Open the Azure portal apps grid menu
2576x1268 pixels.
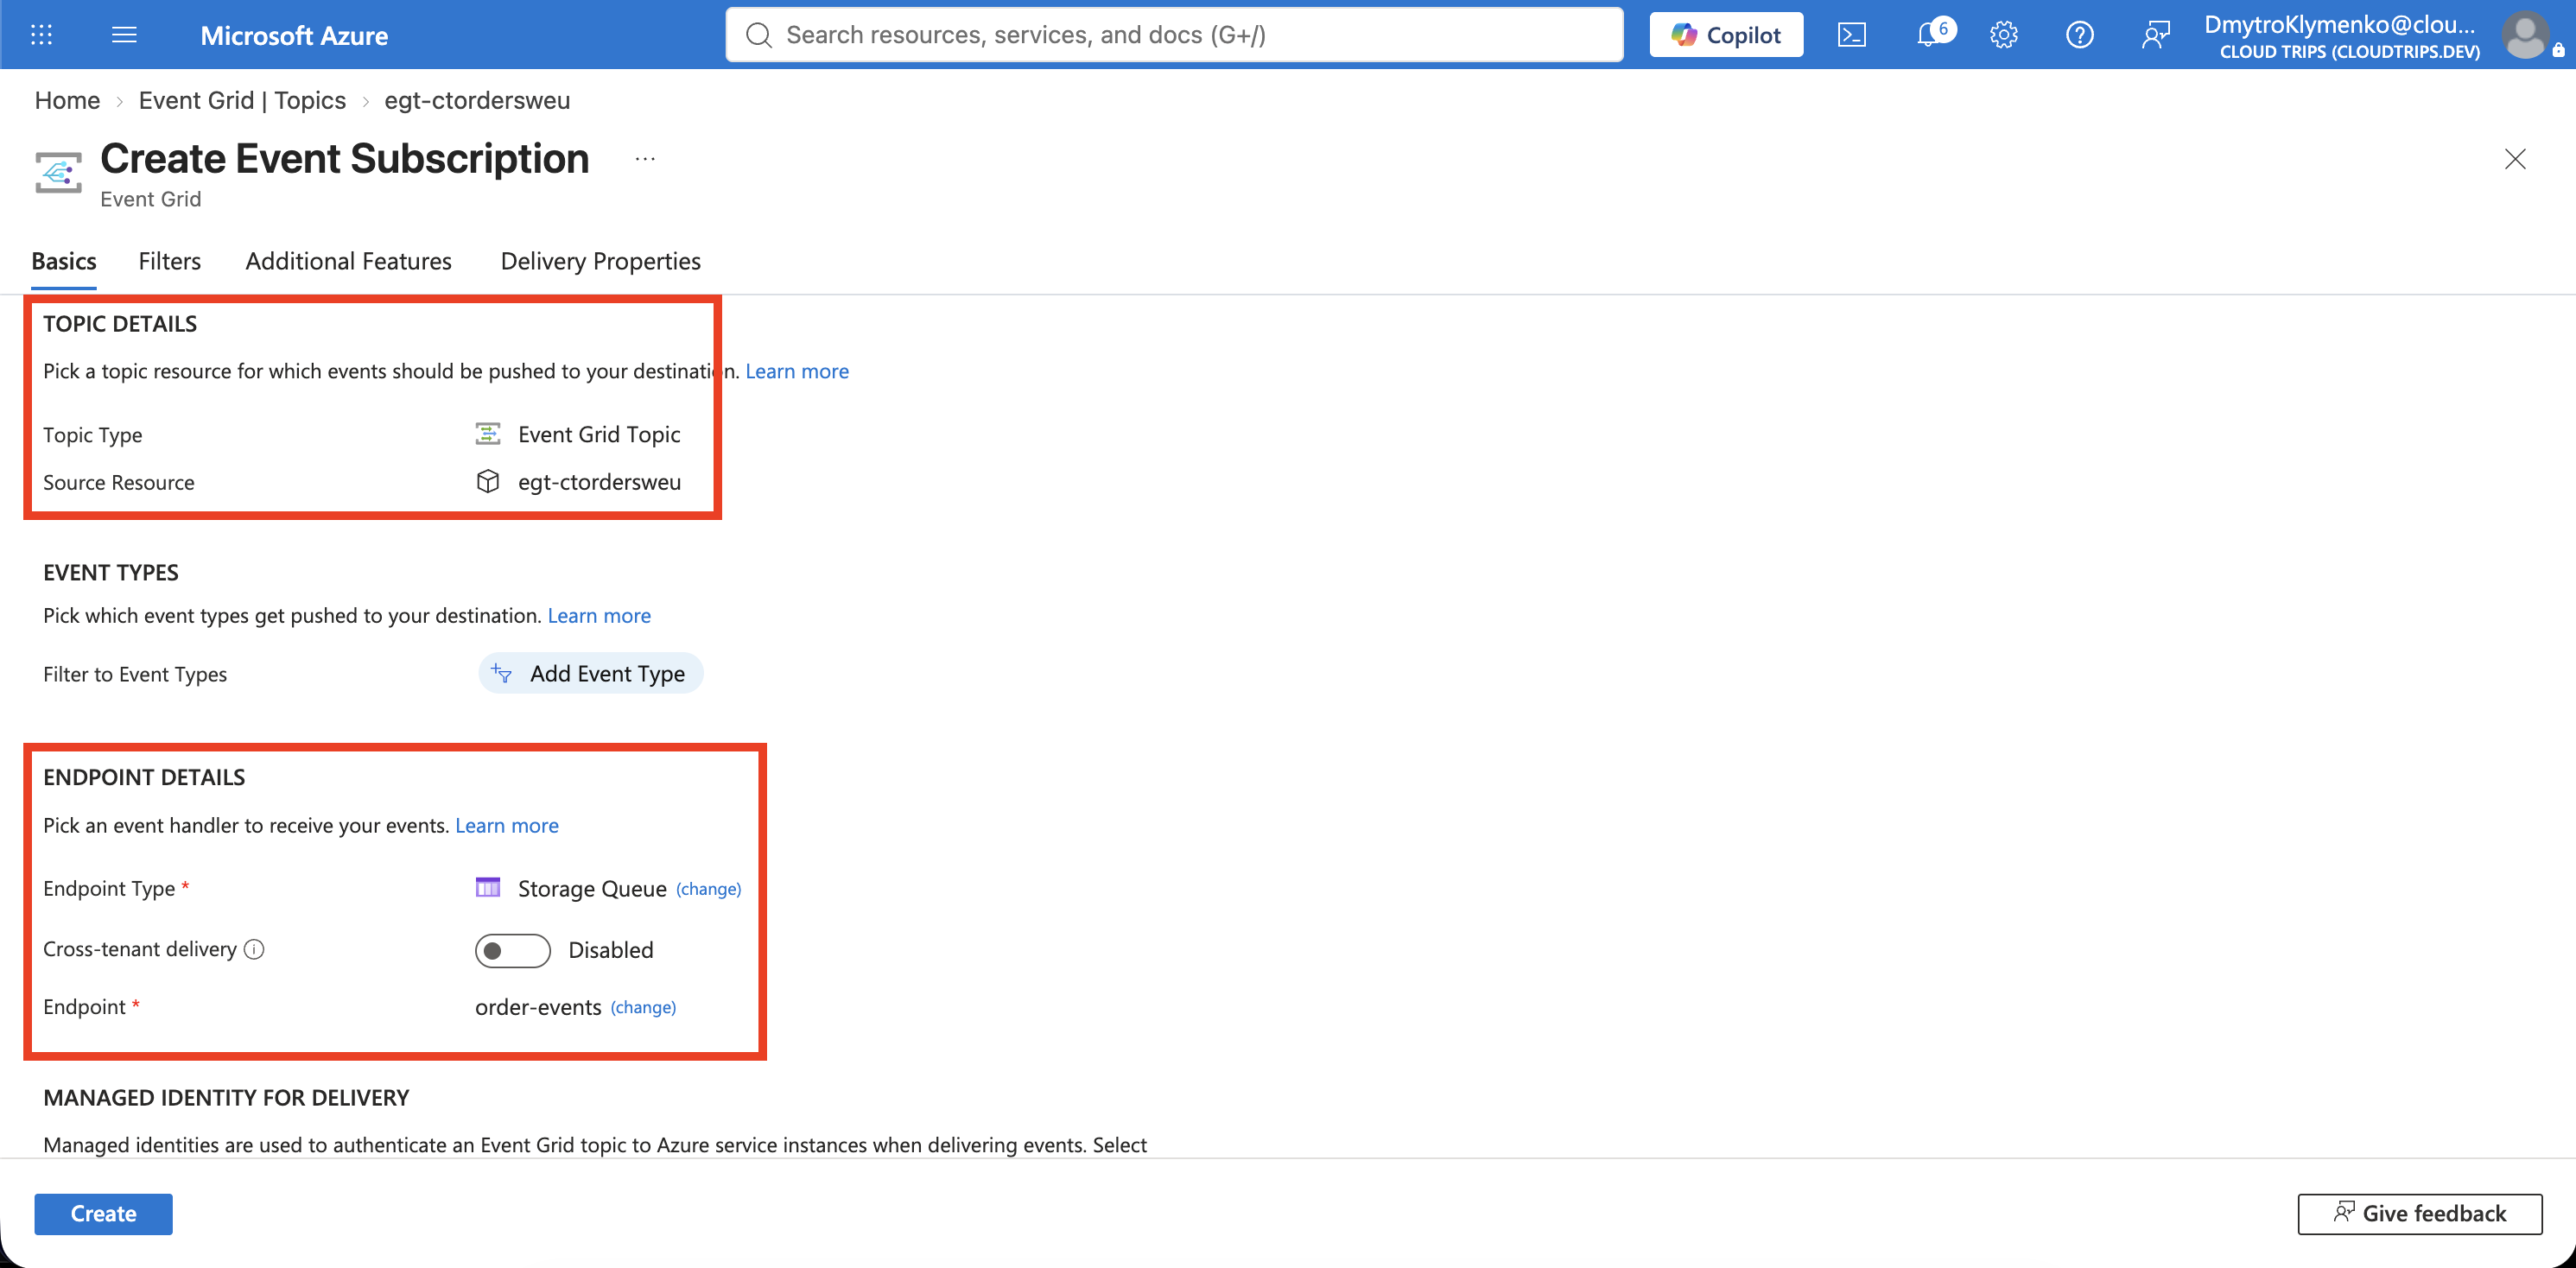pos(41,35)
